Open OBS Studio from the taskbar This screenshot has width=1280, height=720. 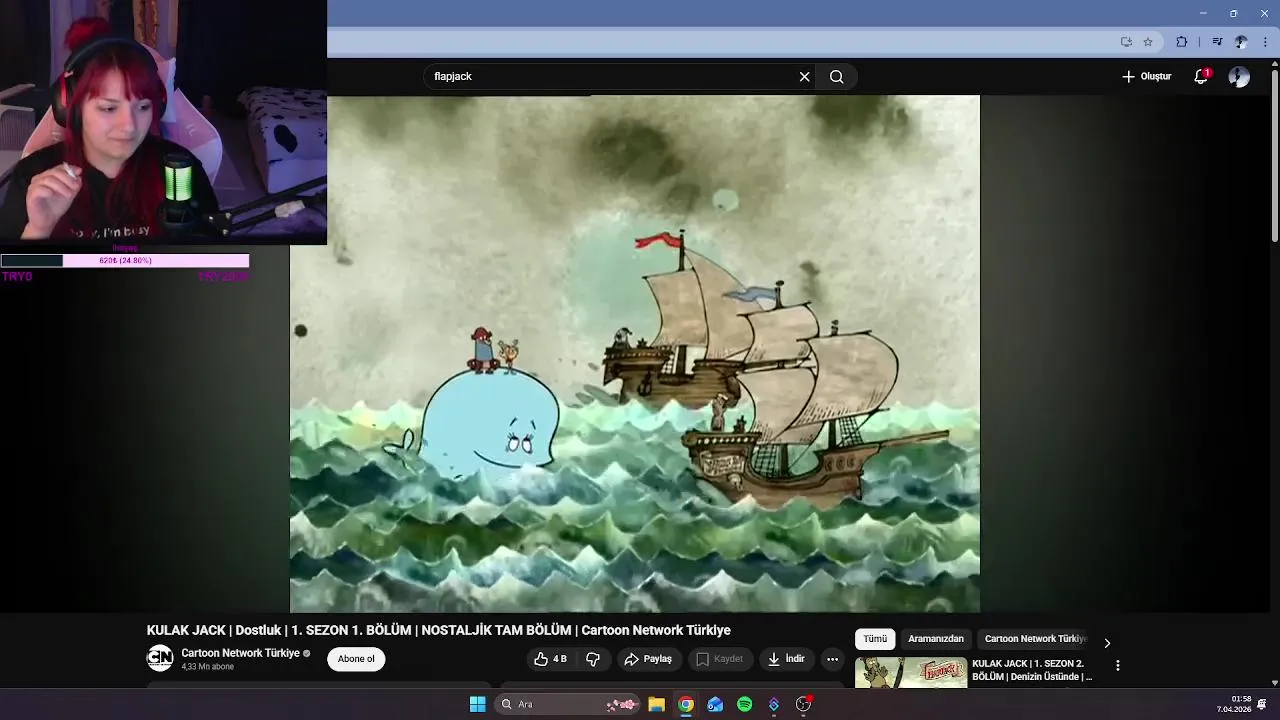pyautogui.click(x=803, y=705)
